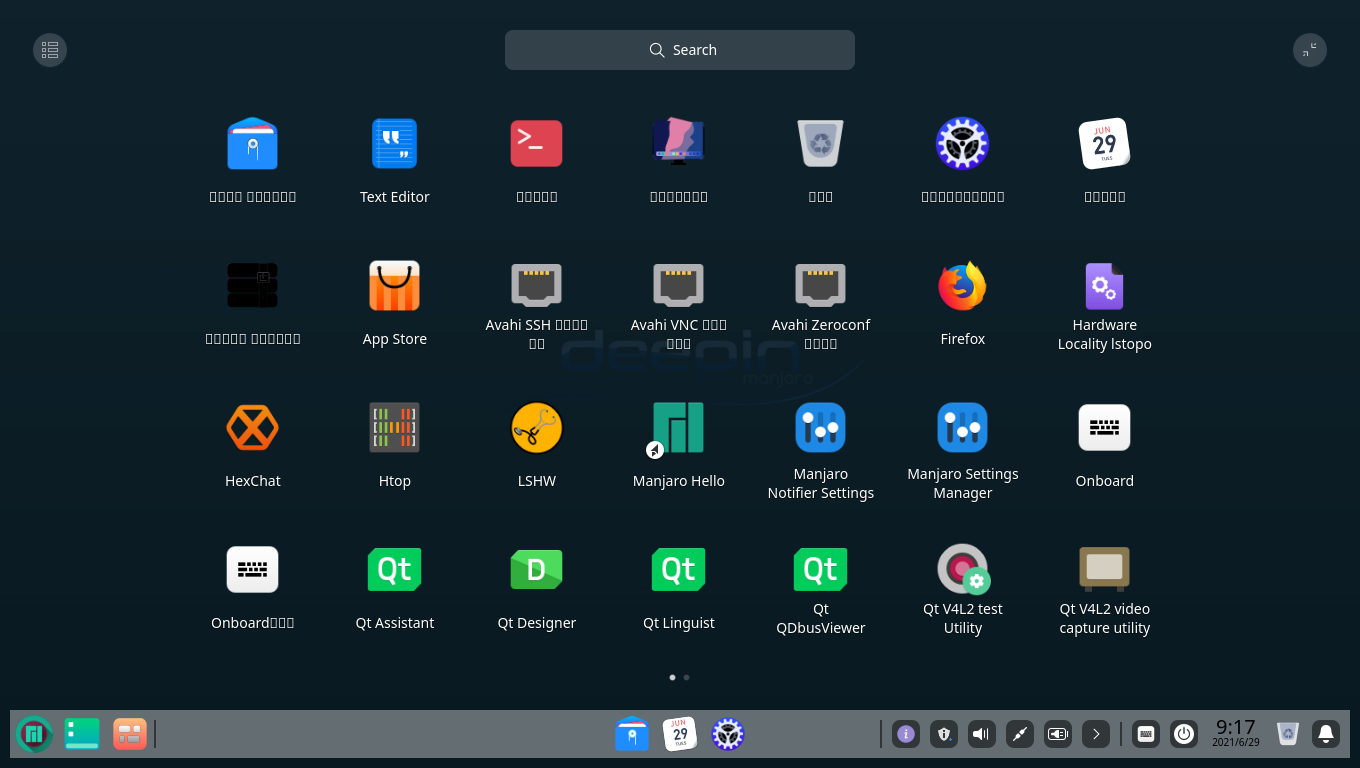Open Trash from the dock

pyautogui.click(x=1288, y=734)
